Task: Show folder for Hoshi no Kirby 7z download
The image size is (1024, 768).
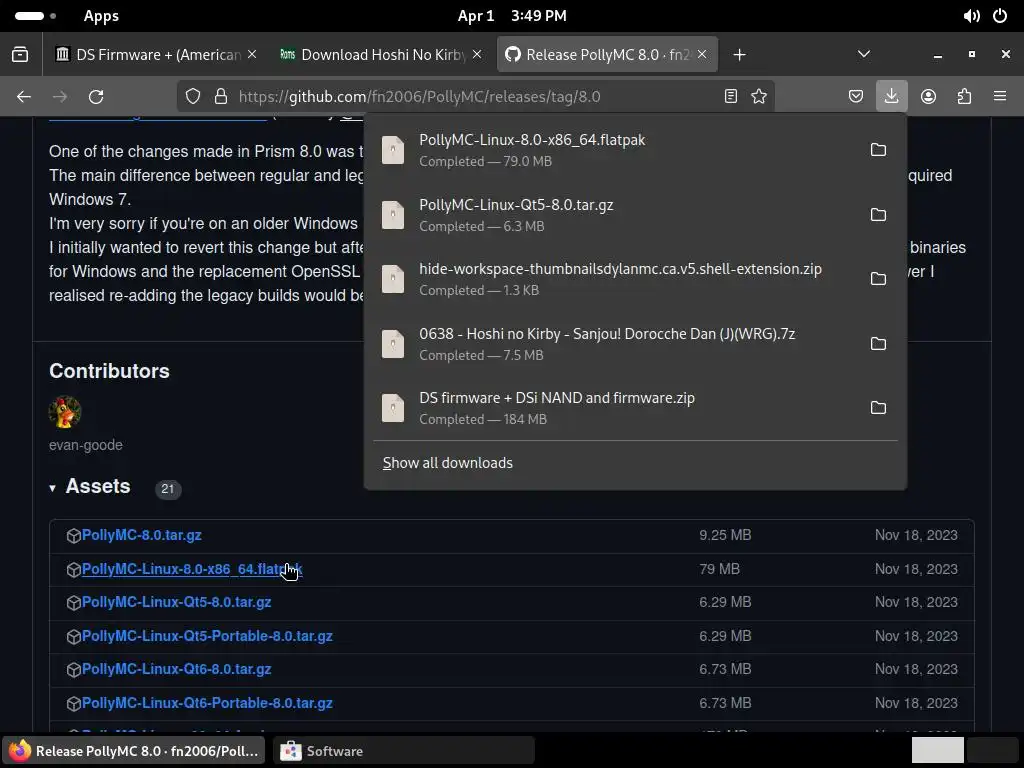Action: pyautogui.click(x=878, y=344)
